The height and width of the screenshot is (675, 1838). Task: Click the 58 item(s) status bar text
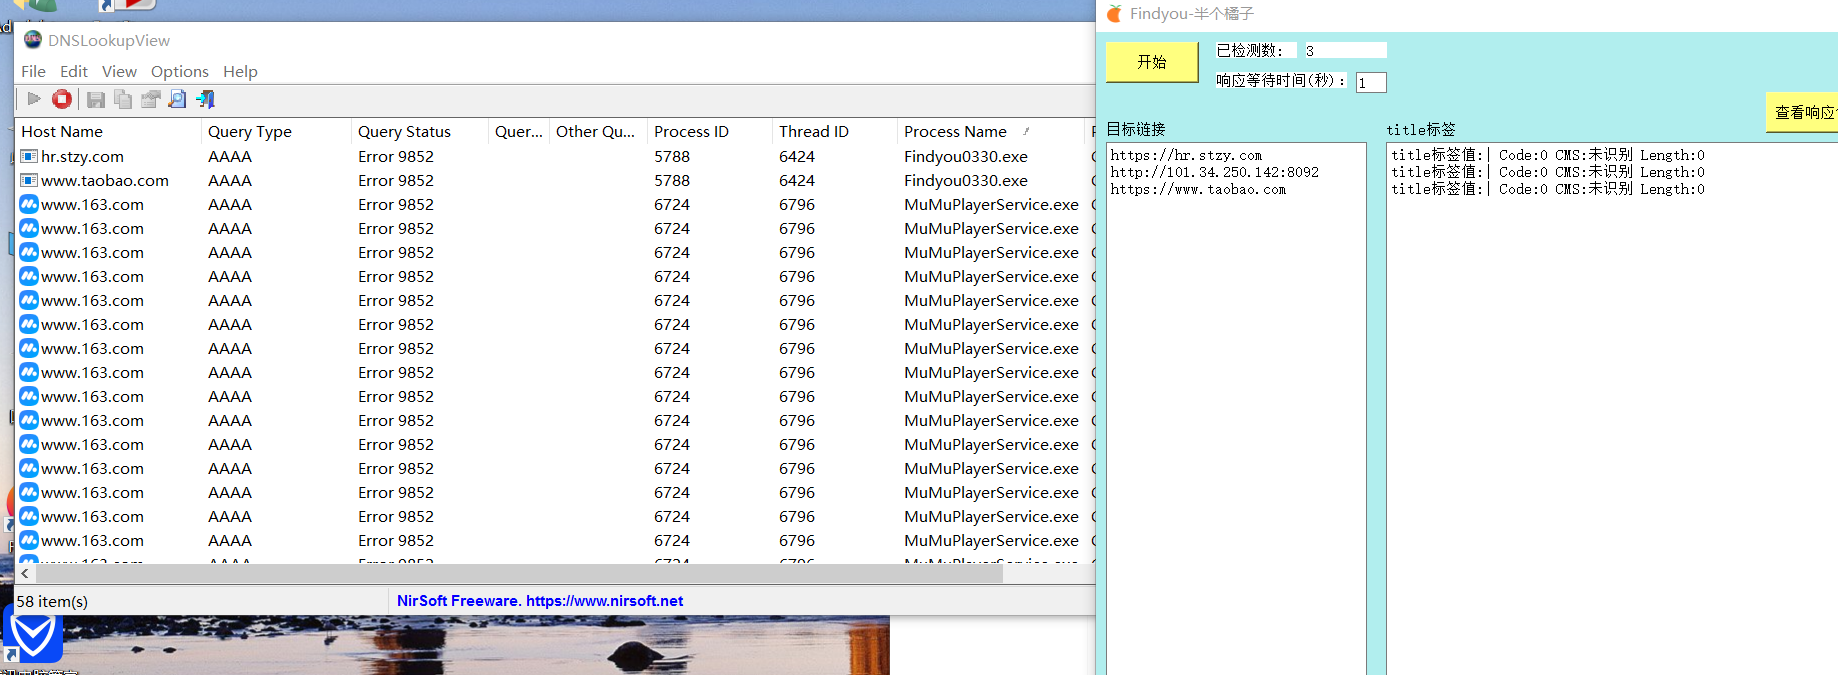point(52,601)
